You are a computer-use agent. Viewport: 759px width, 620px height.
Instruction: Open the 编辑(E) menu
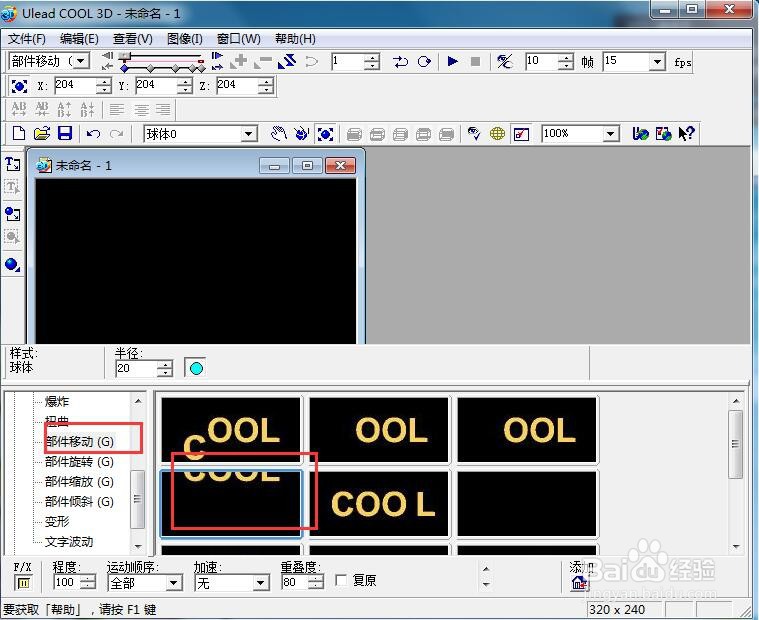(x=79, y=39)
